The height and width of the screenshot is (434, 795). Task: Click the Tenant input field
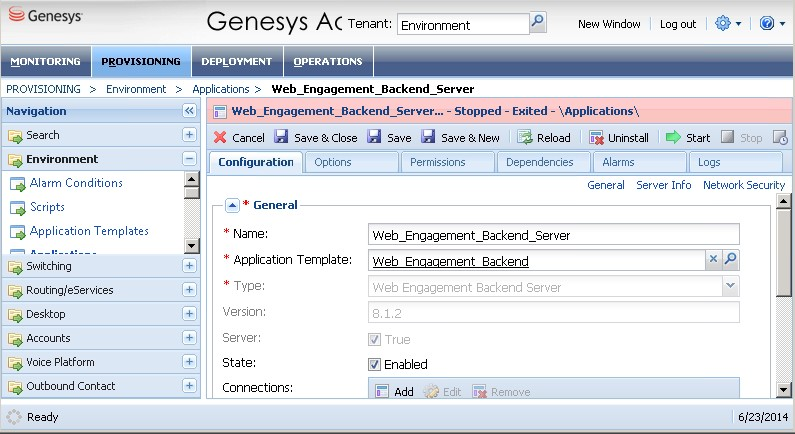pyautogui.click(x=463, y=24)
